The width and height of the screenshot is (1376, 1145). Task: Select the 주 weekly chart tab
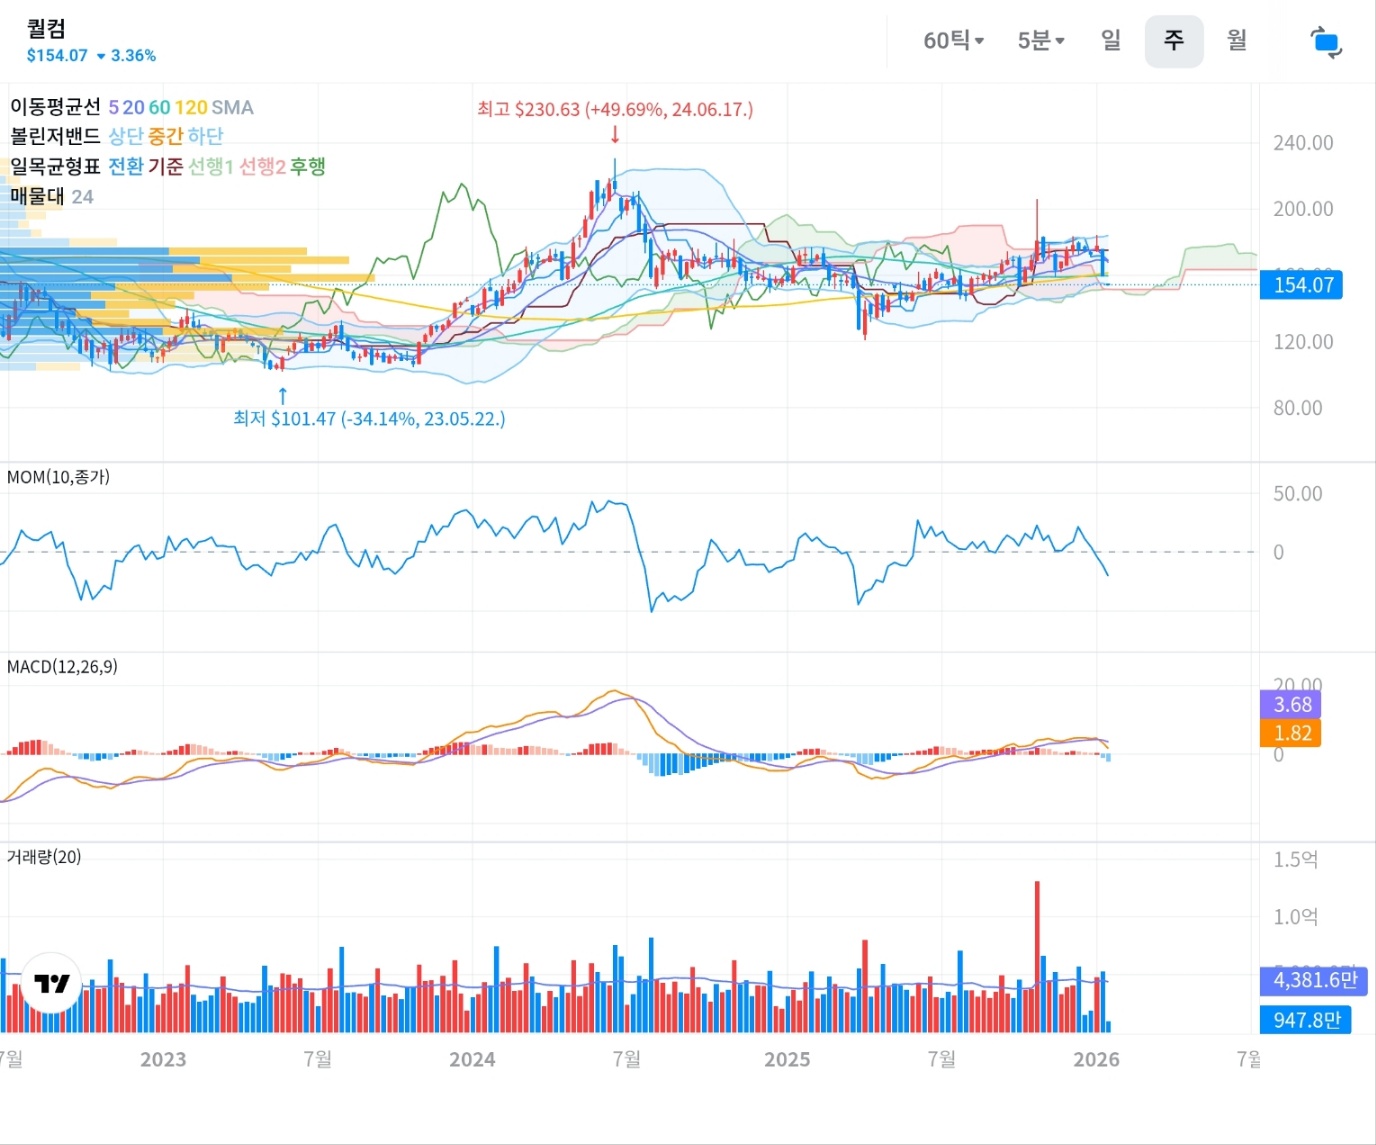coord(1173,41)
